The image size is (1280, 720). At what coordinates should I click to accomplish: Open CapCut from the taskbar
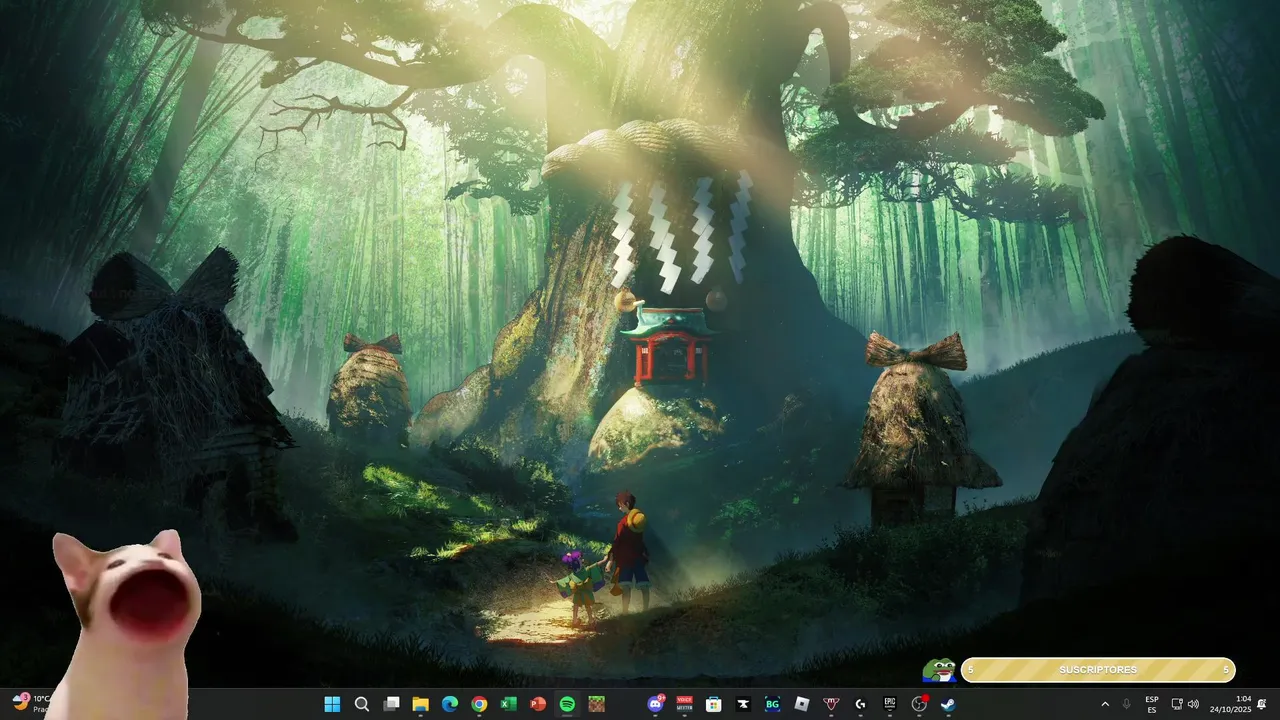(743, 704)
